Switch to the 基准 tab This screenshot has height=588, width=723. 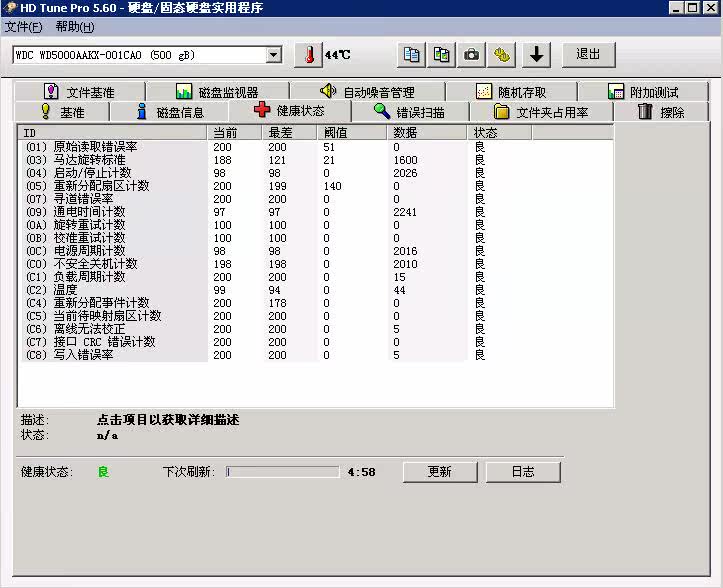coord(62,112)
